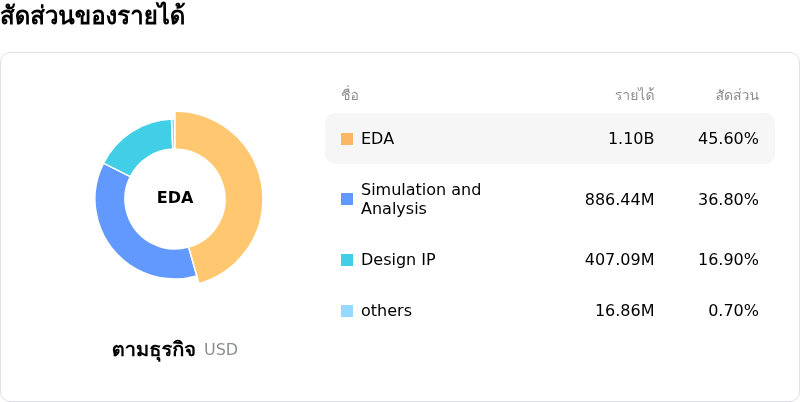Select the Design IP row label
Screen dimensions: 800x402
coord(398,260)
